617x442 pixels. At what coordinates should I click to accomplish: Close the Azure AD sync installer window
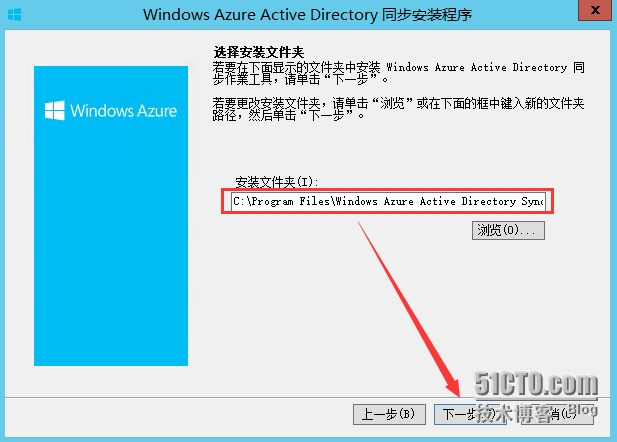595,10
